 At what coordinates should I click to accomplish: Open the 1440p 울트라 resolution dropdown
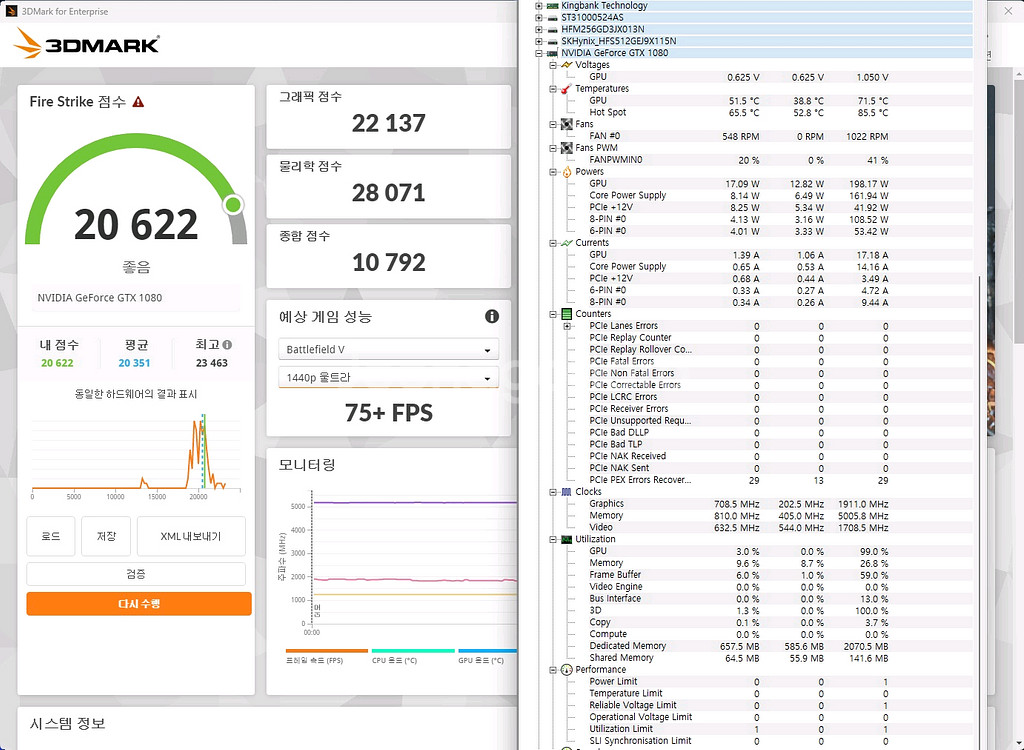(x=389, y=377)
